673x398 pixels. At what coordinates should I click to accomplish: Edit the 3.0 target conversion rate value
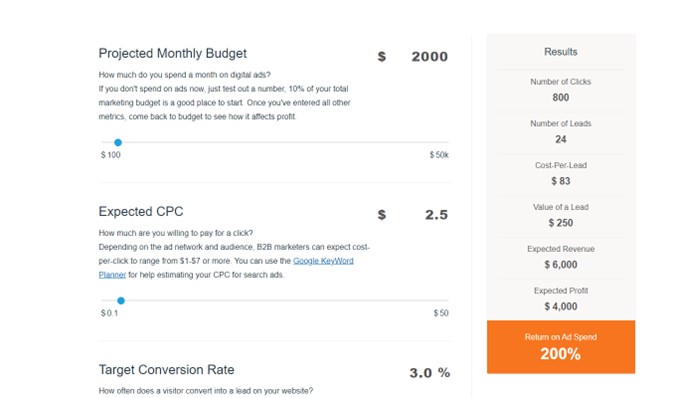point(421,373)
